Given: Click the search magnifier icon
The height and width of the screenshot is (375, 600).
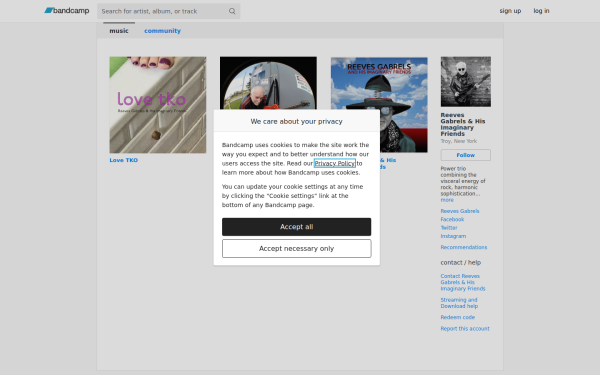Looking at the screenshot, I should click(232, 11).
